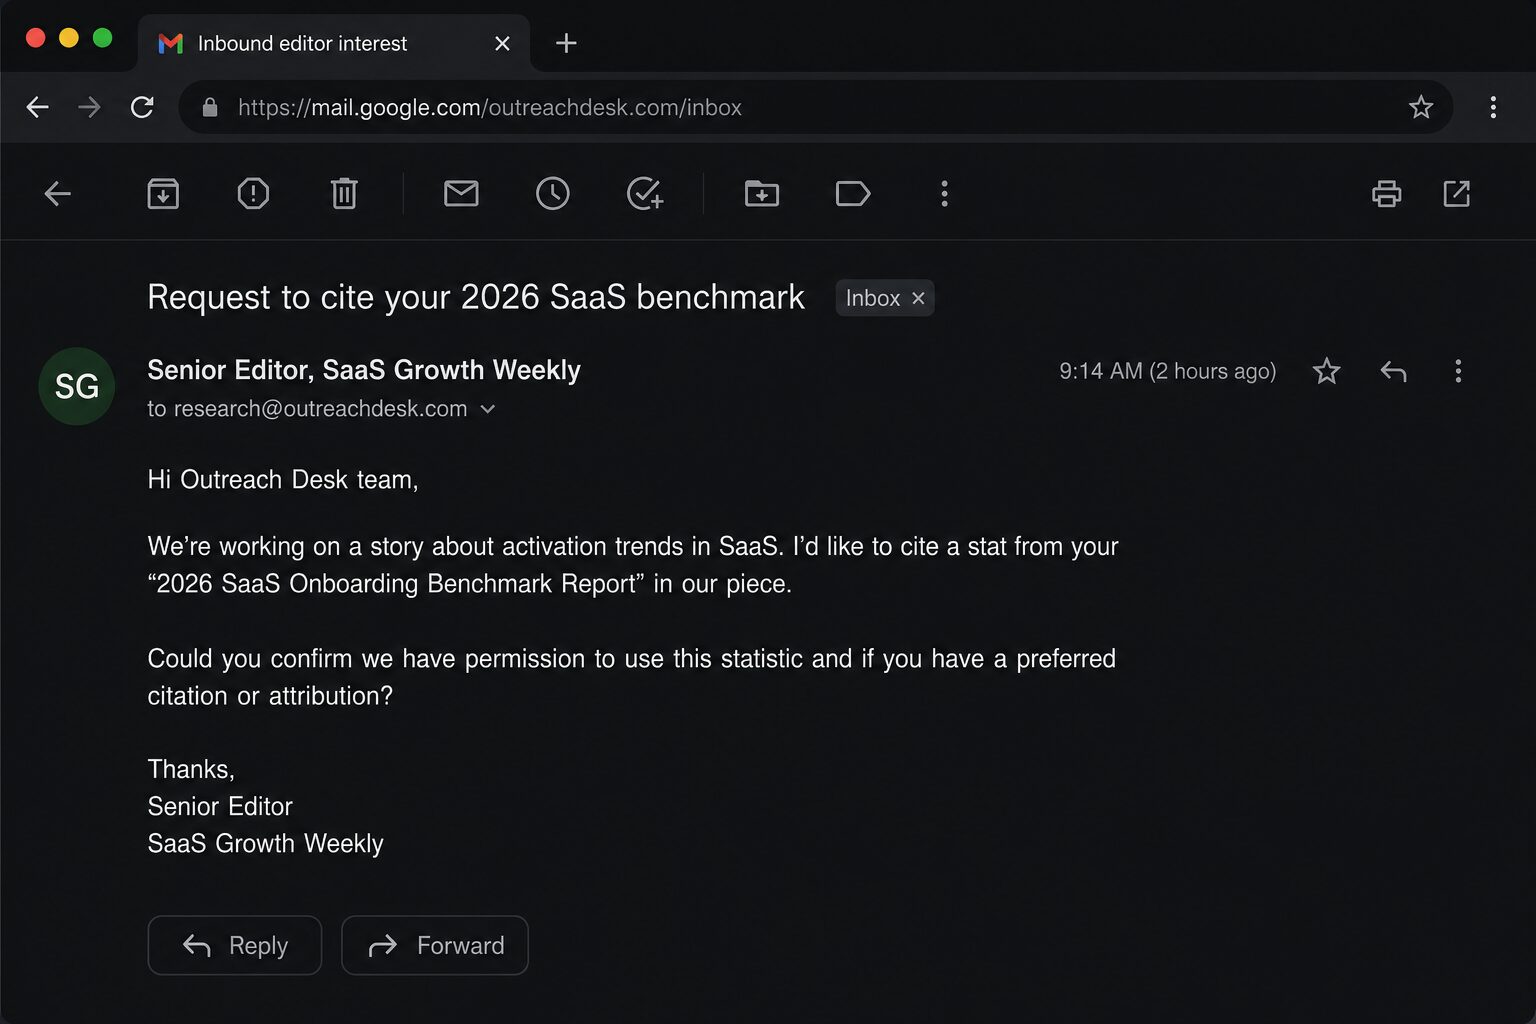
Task: Click the Reply button below the message
Action: click(x=235, y=945)
